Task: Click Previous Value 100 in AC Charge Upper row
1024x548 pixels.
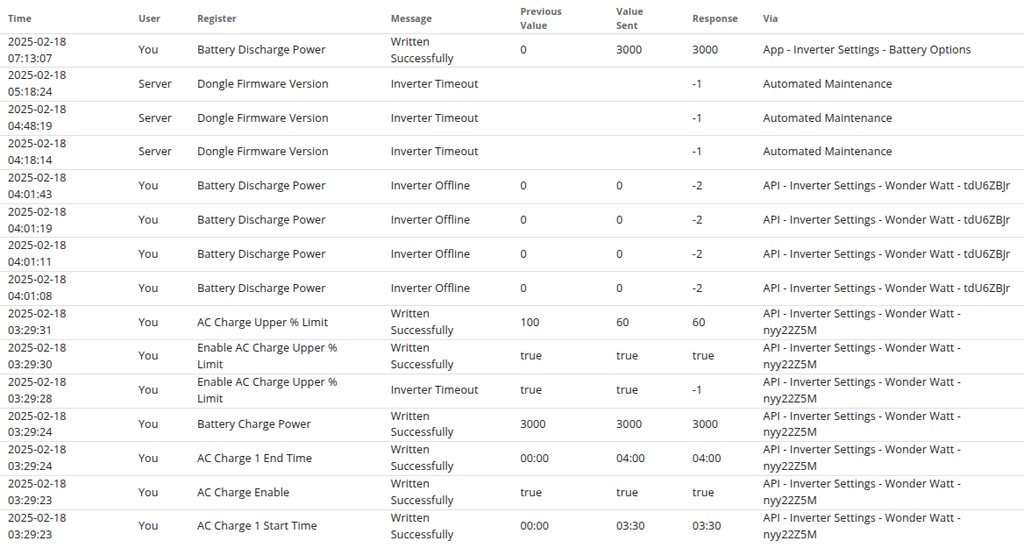Action: click(530, 322)
